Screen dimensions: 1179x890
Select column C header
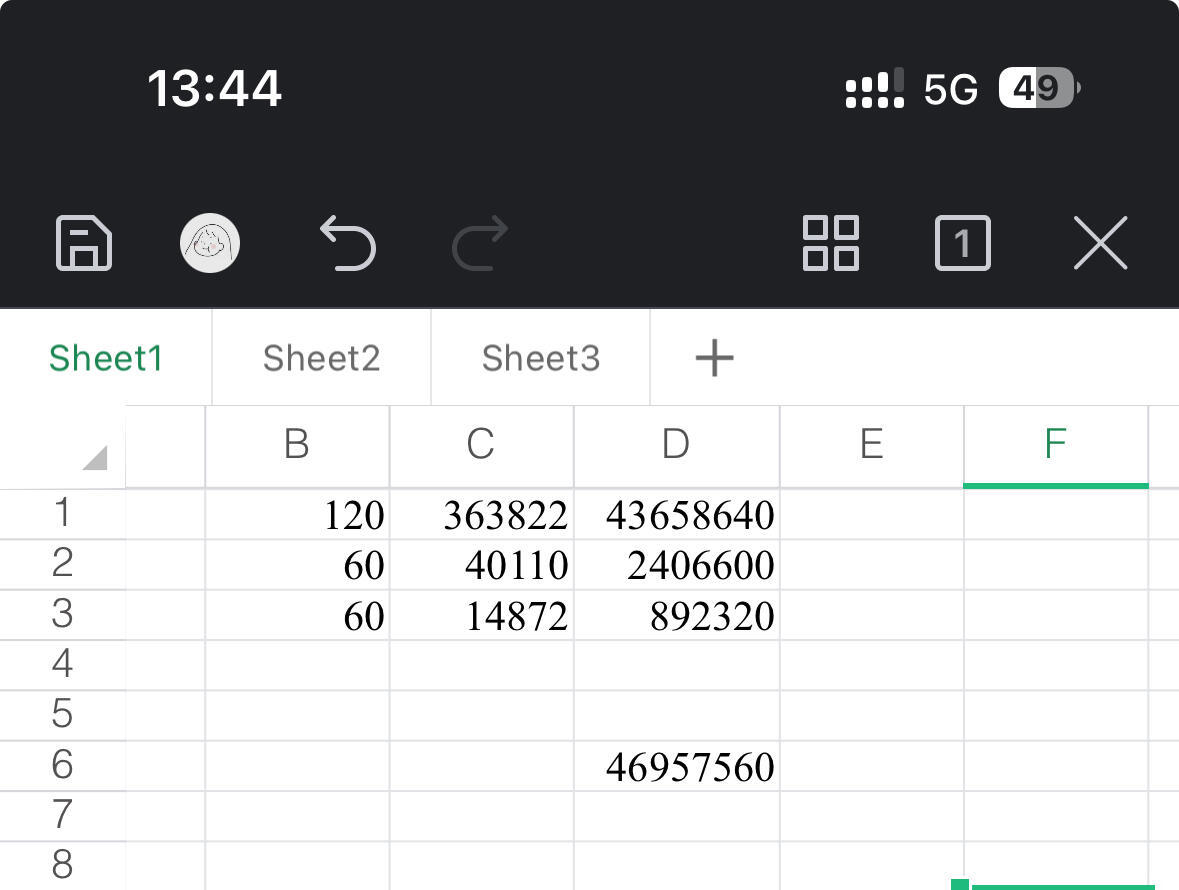pos(481,446)
